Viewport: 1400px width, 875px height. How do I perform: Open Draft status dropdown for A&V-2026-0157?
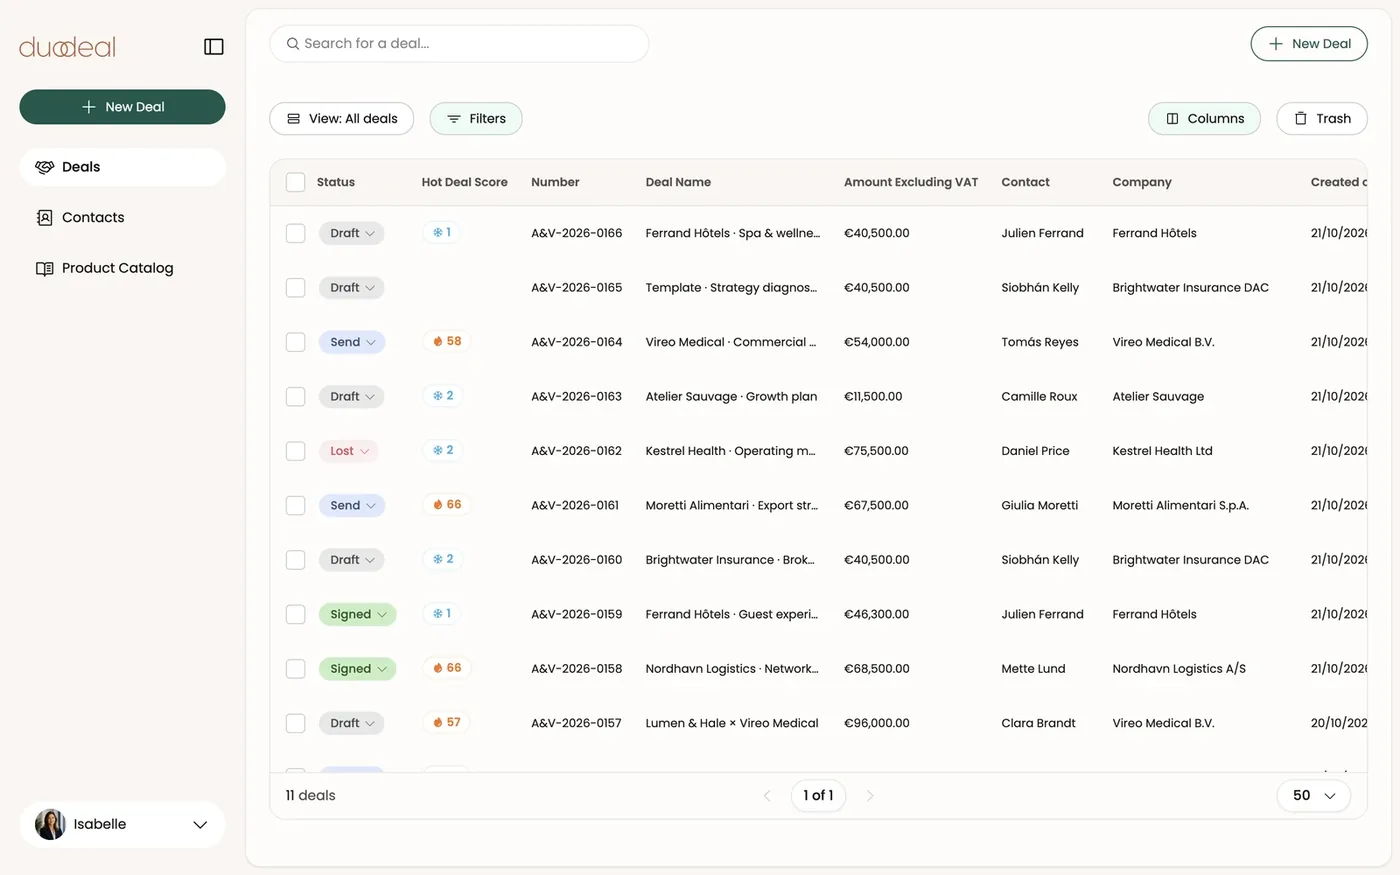point(352,723)
